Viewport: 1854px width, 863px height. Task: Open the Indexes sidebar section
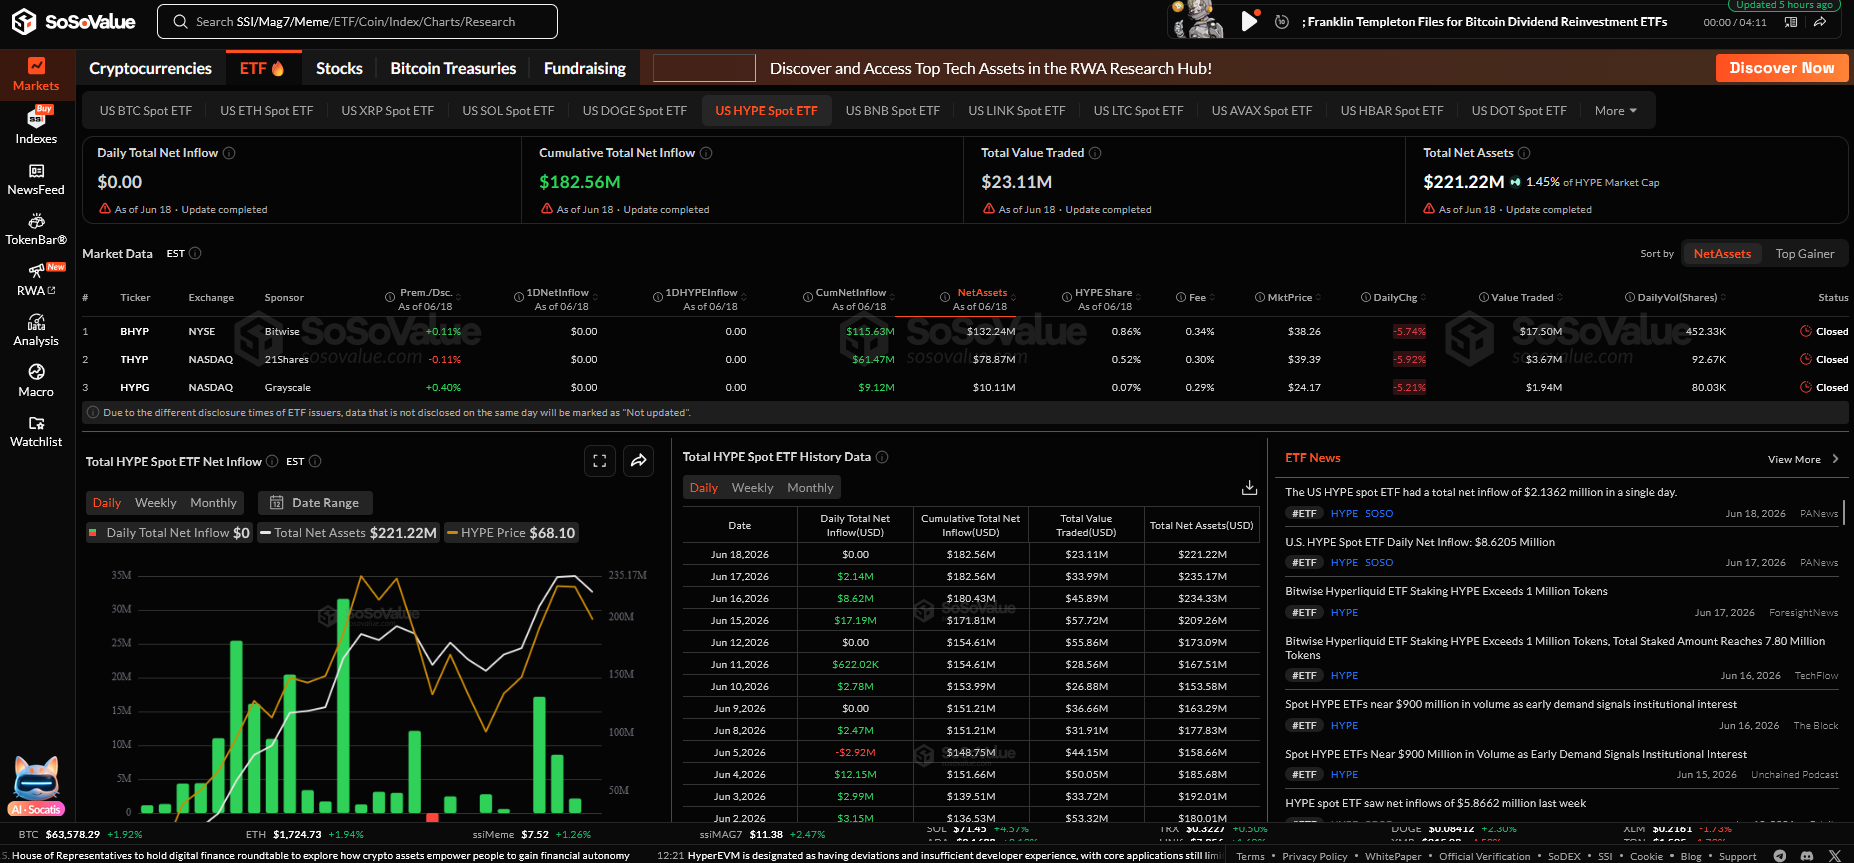36,127
